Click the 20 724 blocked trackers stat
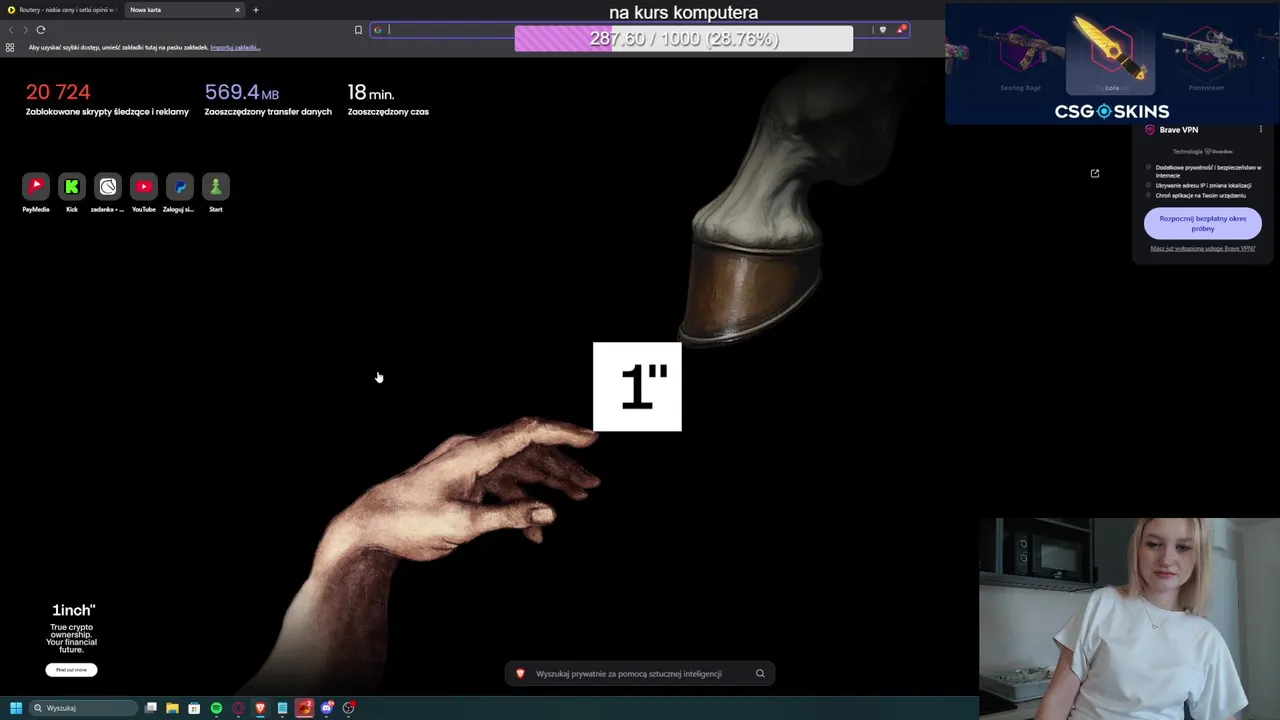The image size is (1280, 720). click(107, 99)
